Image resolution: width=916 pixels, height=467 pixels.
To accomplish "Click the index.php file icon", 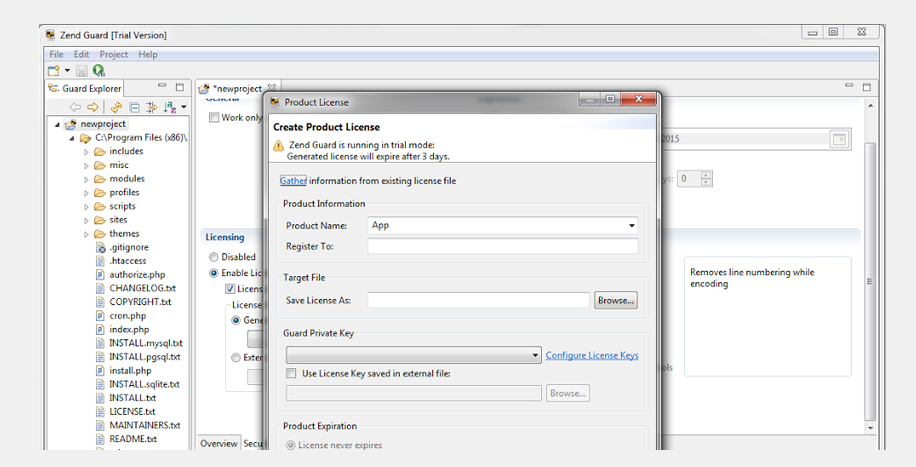I will [100, 330].
